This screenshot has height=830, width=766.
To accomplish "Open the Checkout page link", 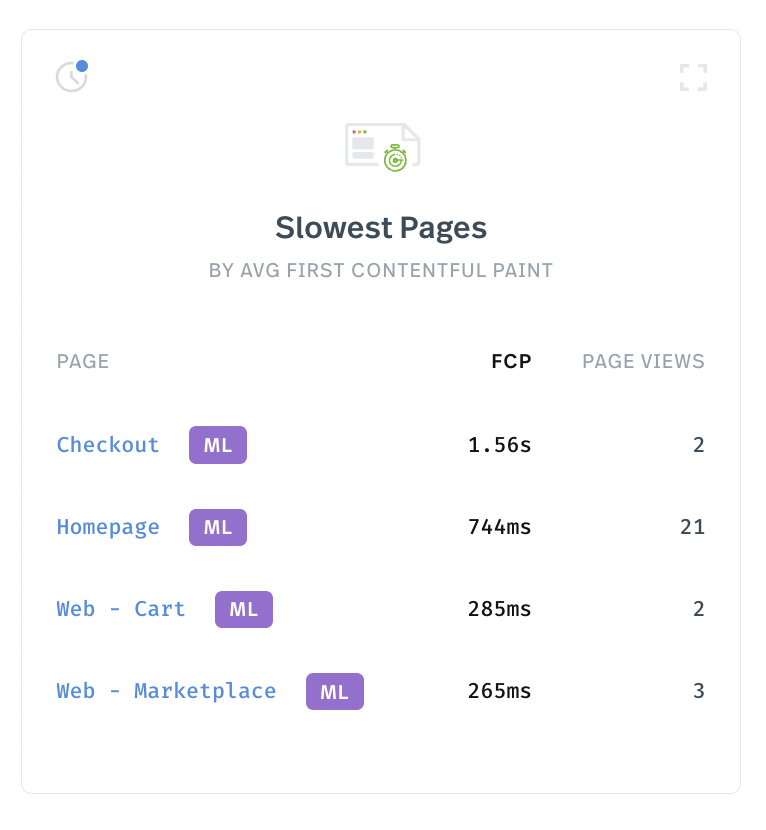I will (x=108, y=445).
